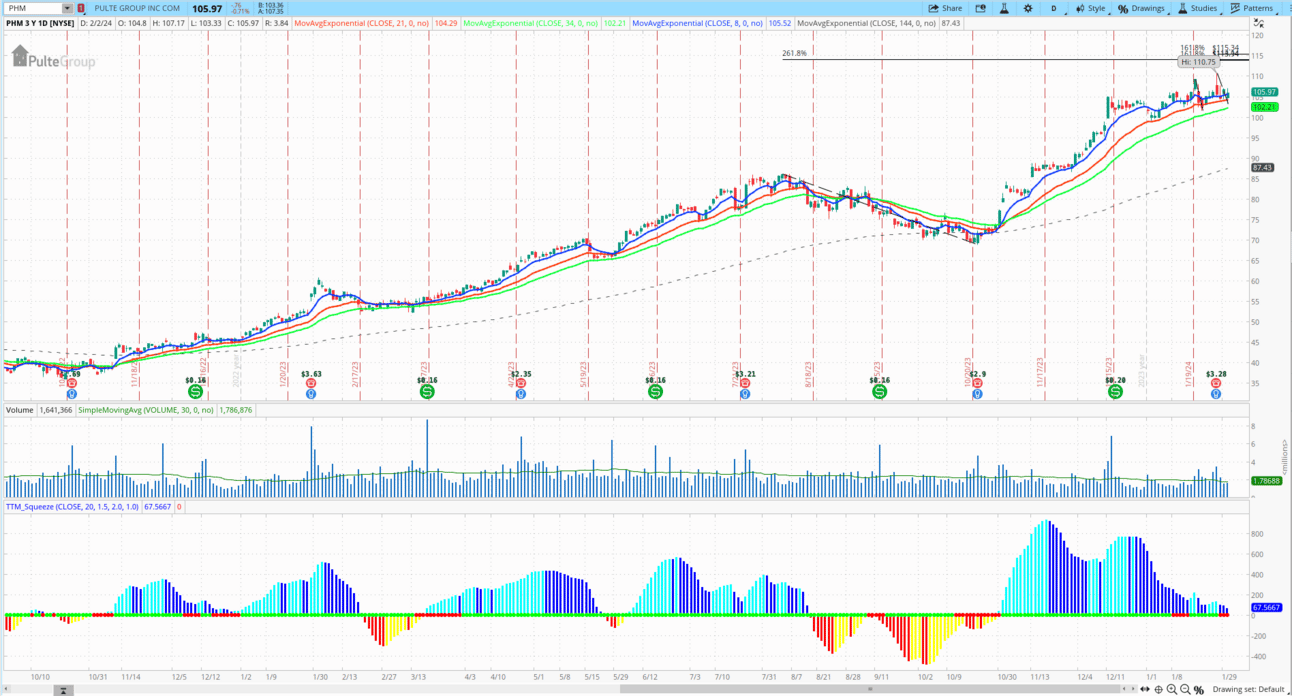Open the Studies menu
This screenshot has height=696, width=1292.
[1198, 8]
